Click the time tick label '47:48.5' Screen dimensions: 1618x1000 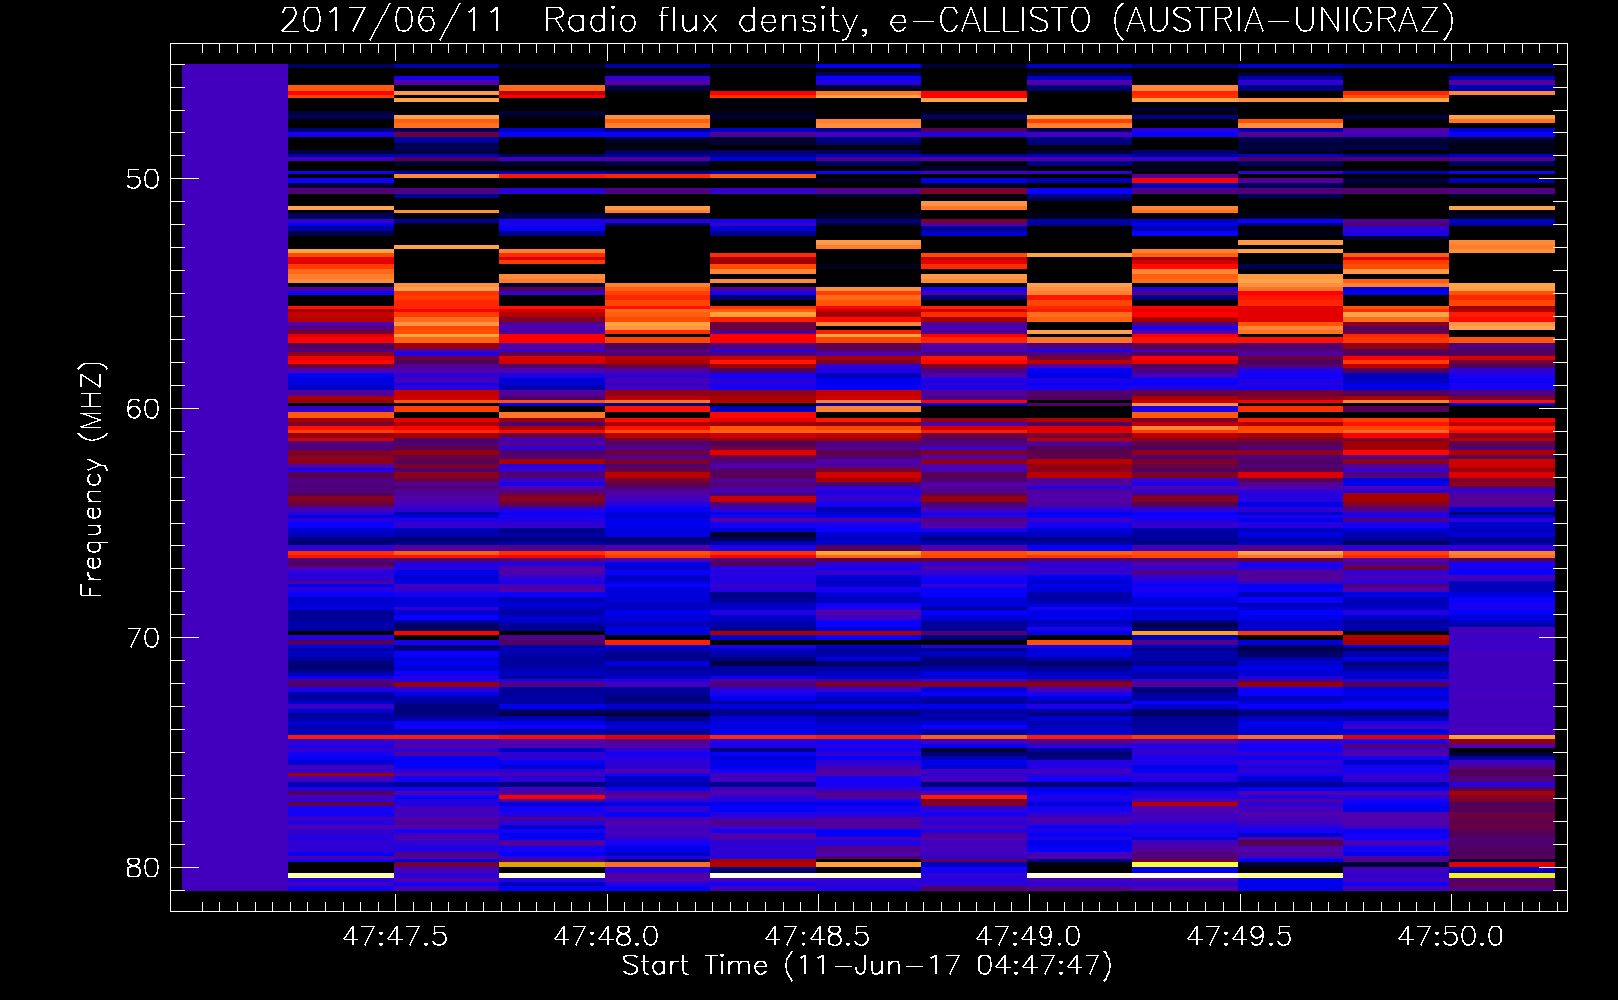coord(817,937)
